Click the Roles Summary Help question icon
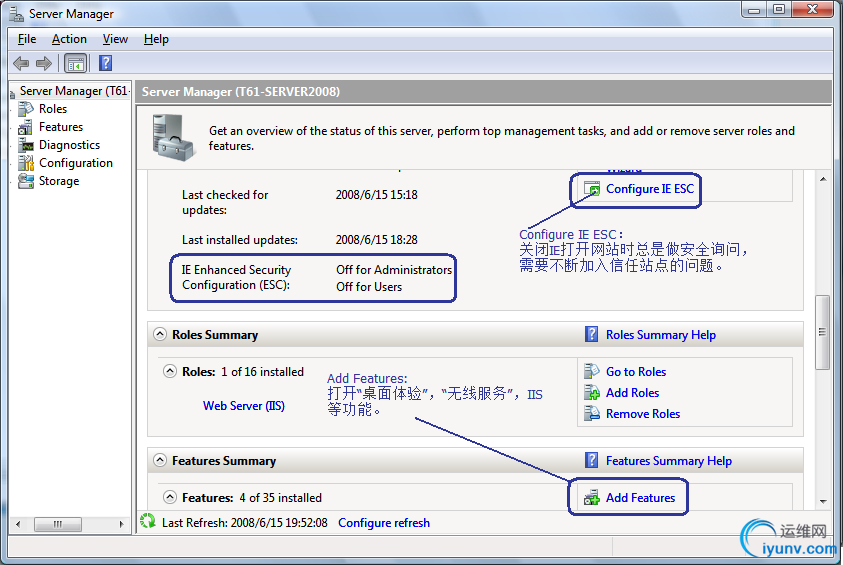 (x=591, y=334)
